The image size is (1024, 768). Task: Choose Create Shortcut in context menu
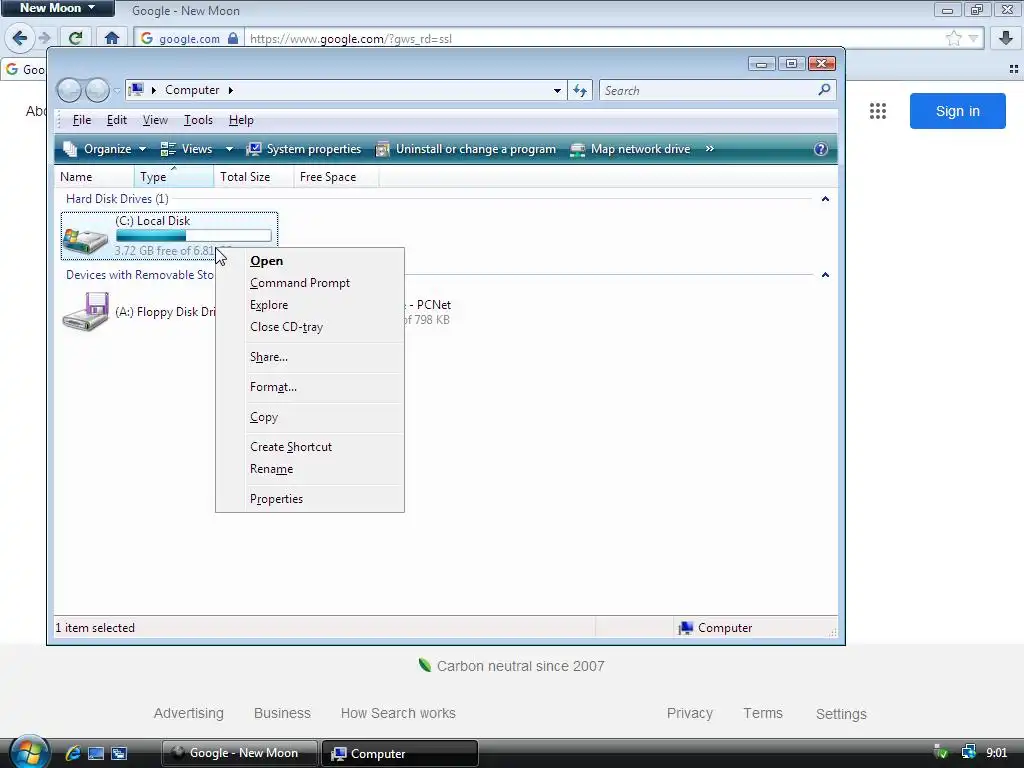point(310,447)
